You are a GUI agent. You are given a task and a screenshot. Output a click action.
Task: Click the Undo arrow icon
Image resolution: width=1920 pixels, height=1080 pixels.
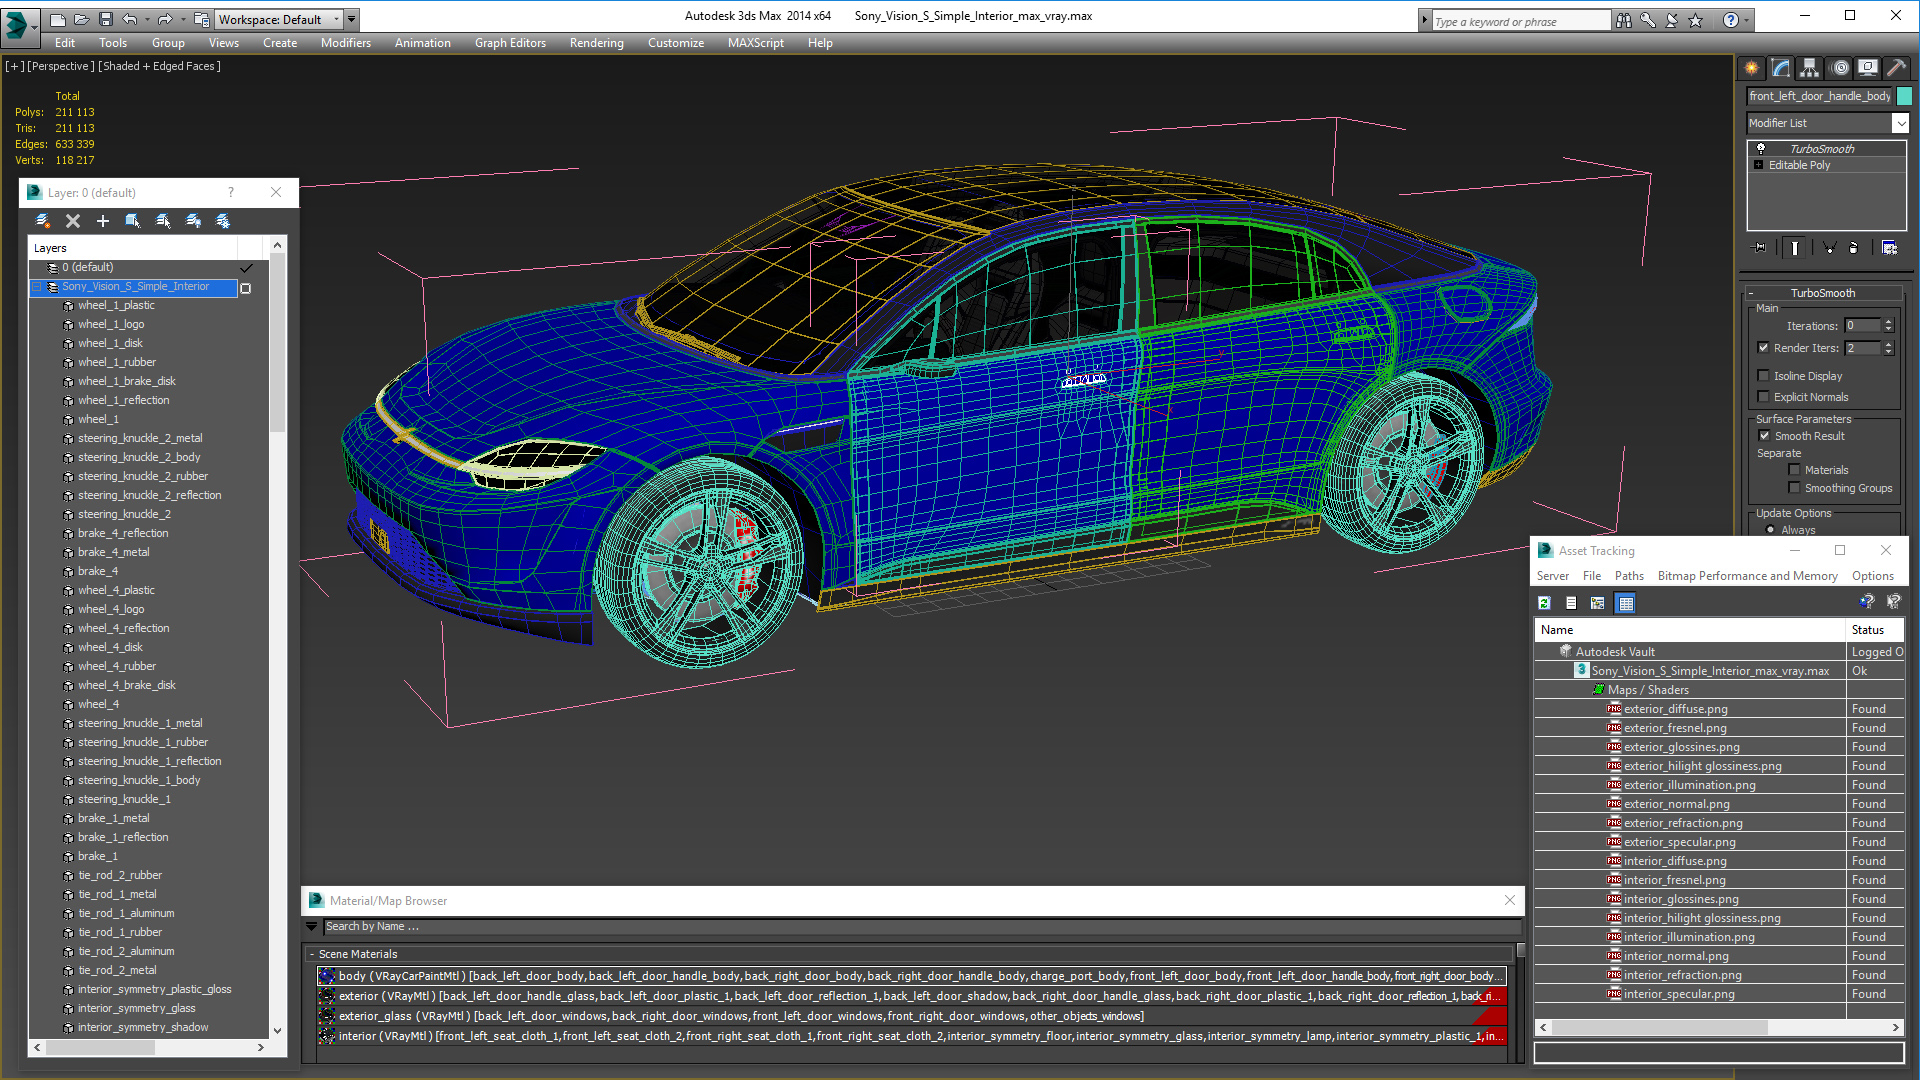[129, 19]
